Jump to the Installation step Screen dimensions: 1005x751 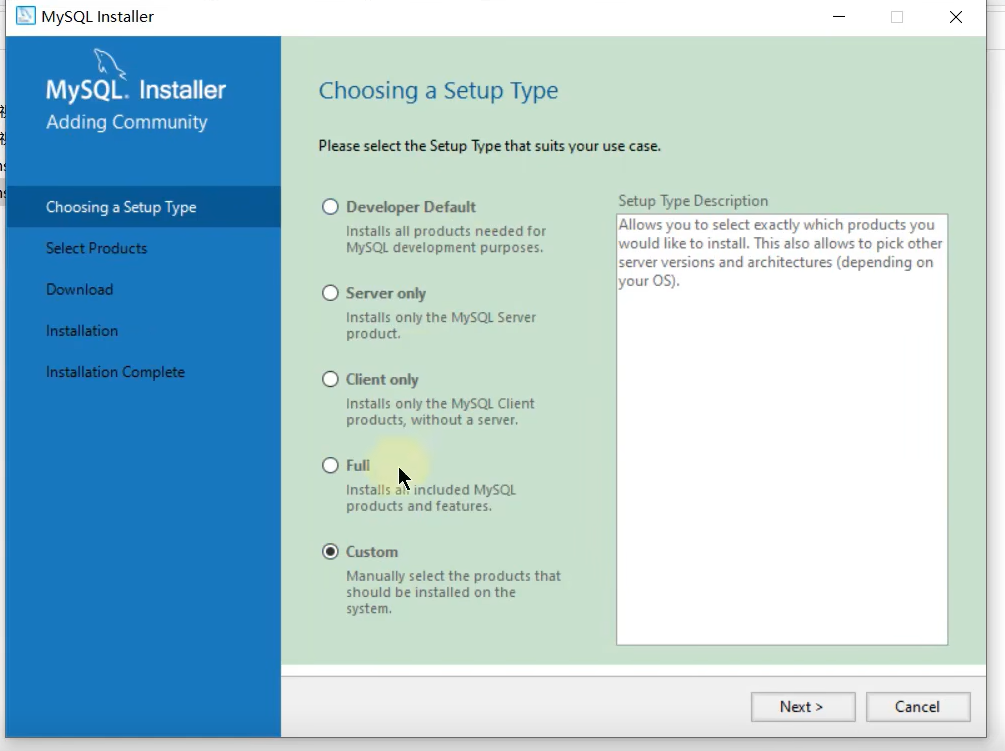[x=82, y=330]
